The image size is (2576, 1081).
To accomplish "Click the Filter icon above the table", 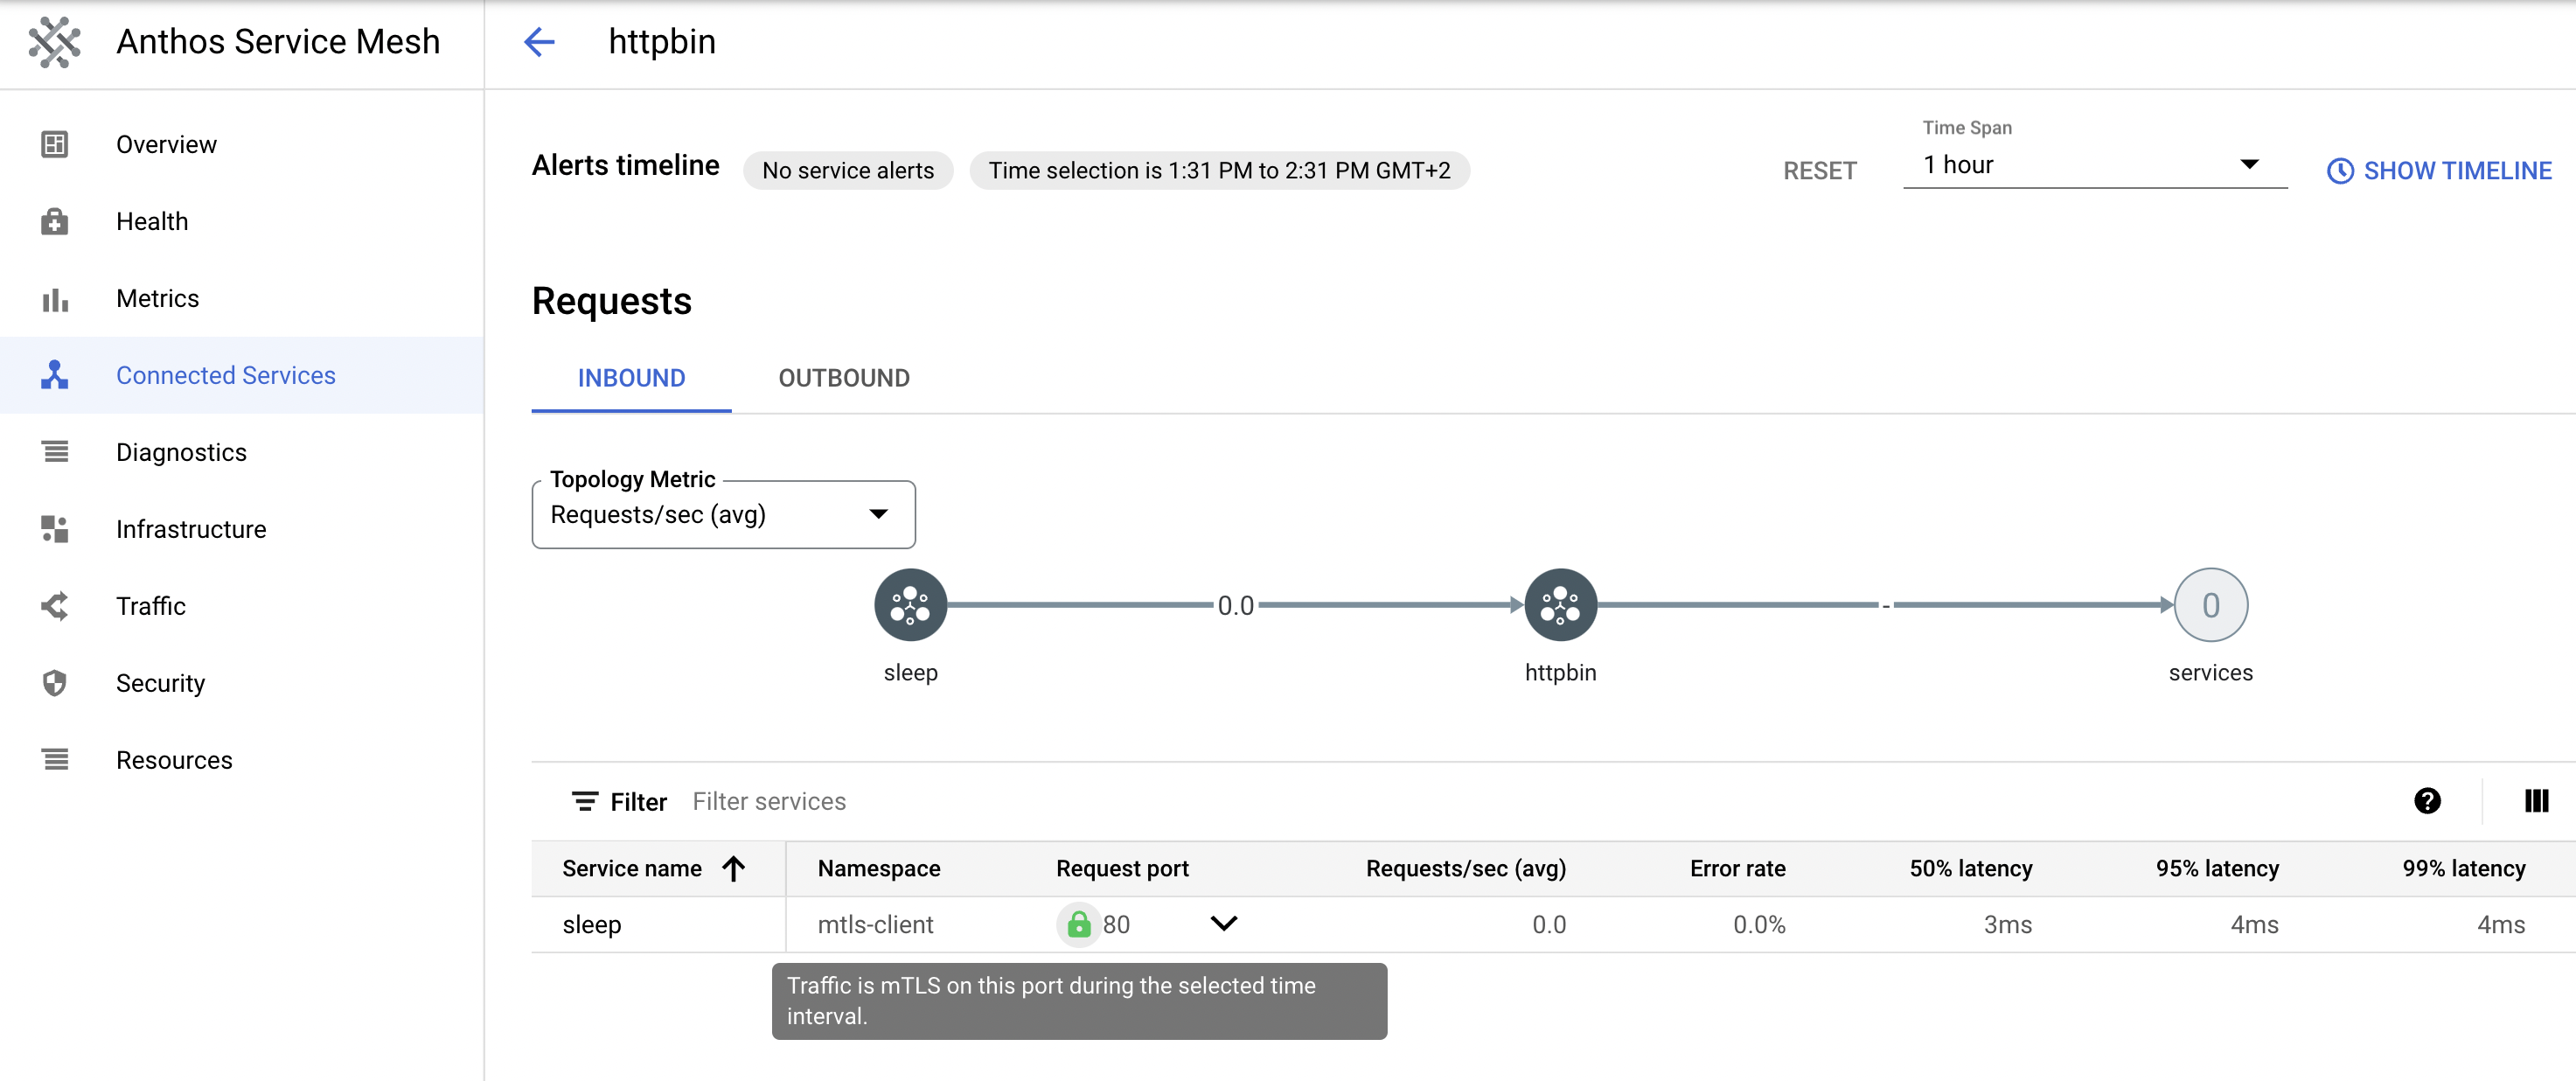I will coord(584,802).
